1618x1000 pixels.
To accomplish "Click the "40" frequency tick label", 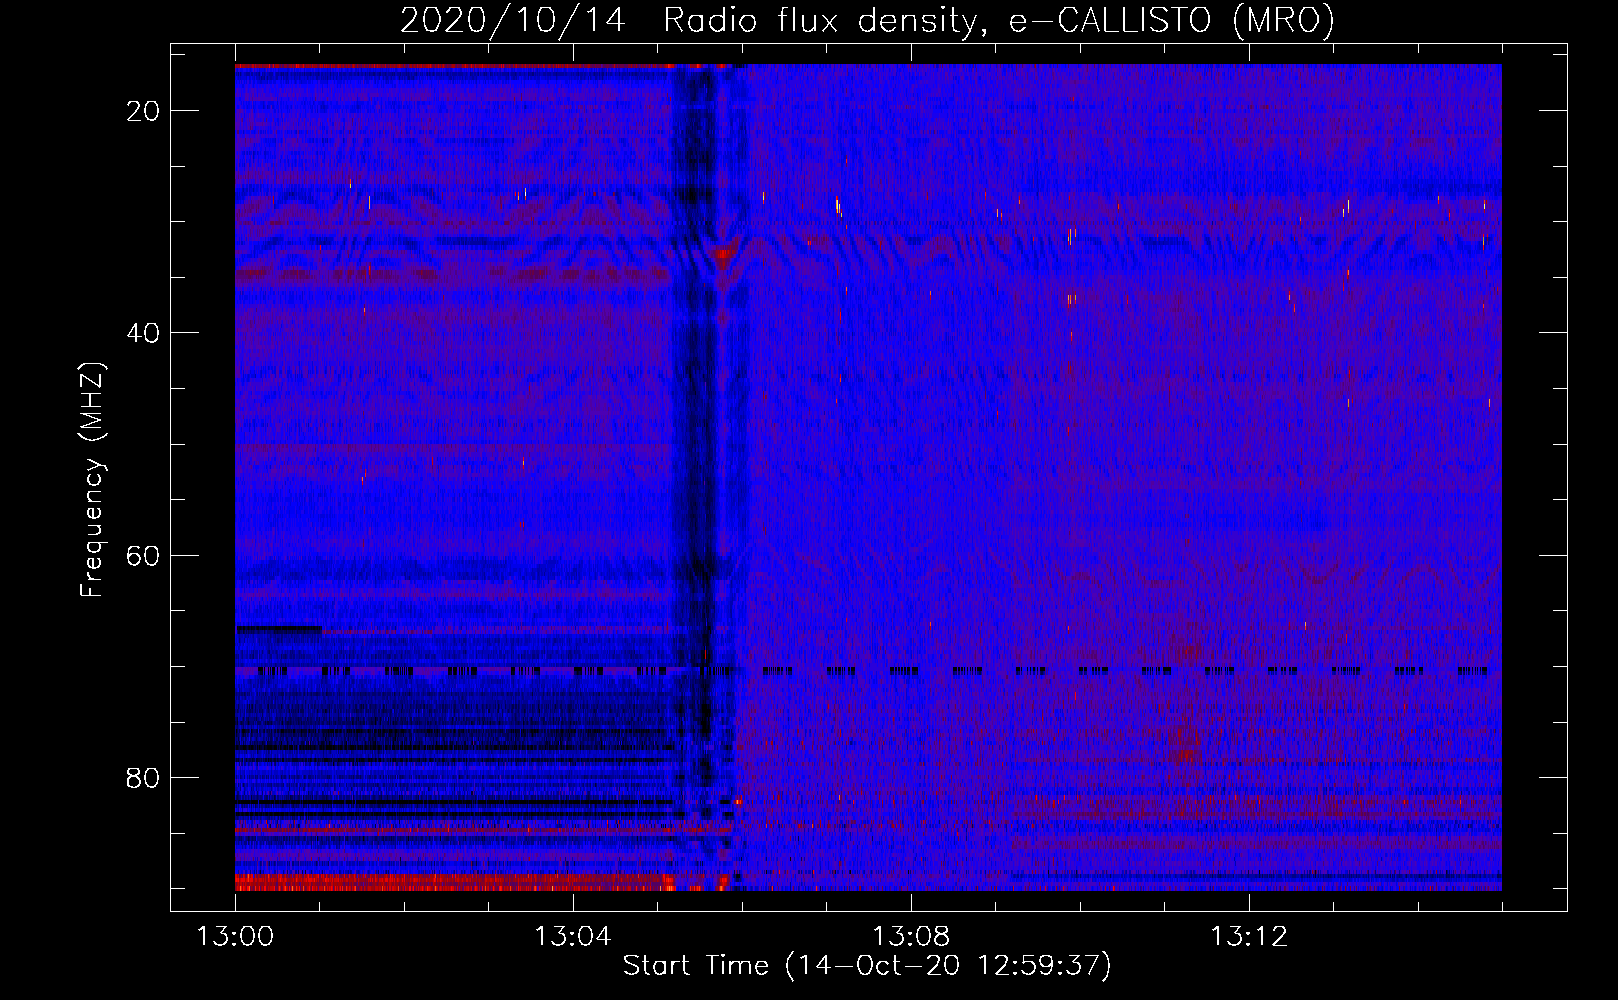I will pyautogui.click(x=144, y=333).
